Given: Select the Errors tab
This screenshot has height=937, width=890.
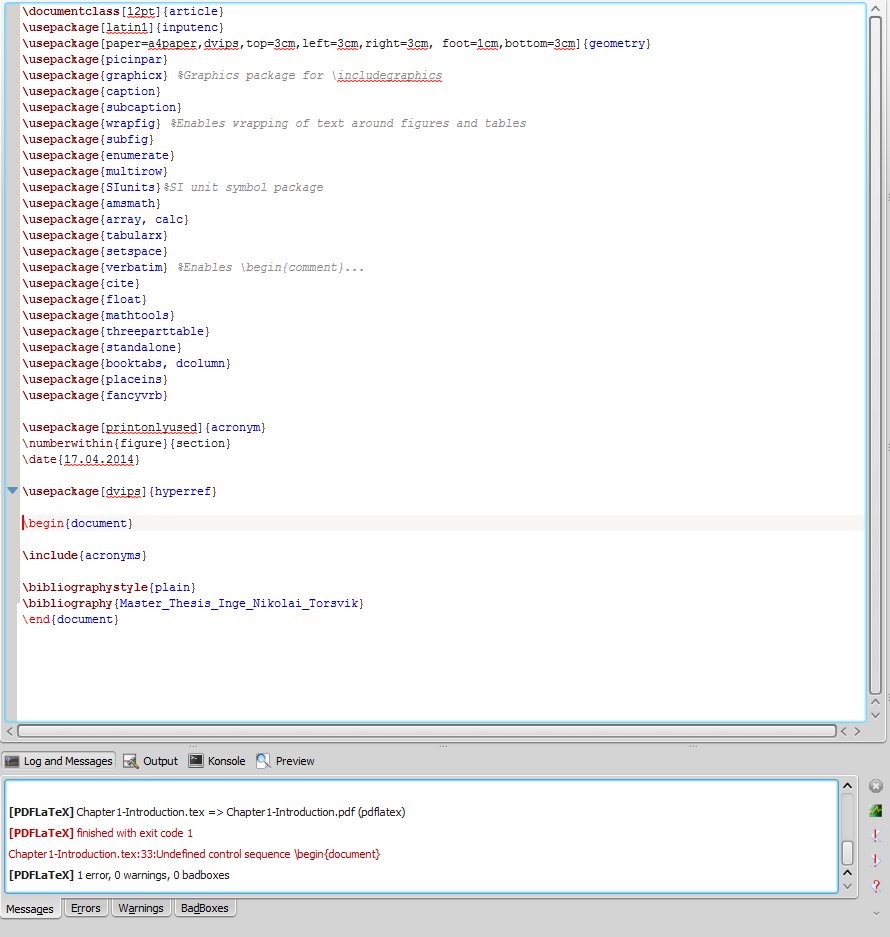Looking at the screenshot, I should pos(85,908).
